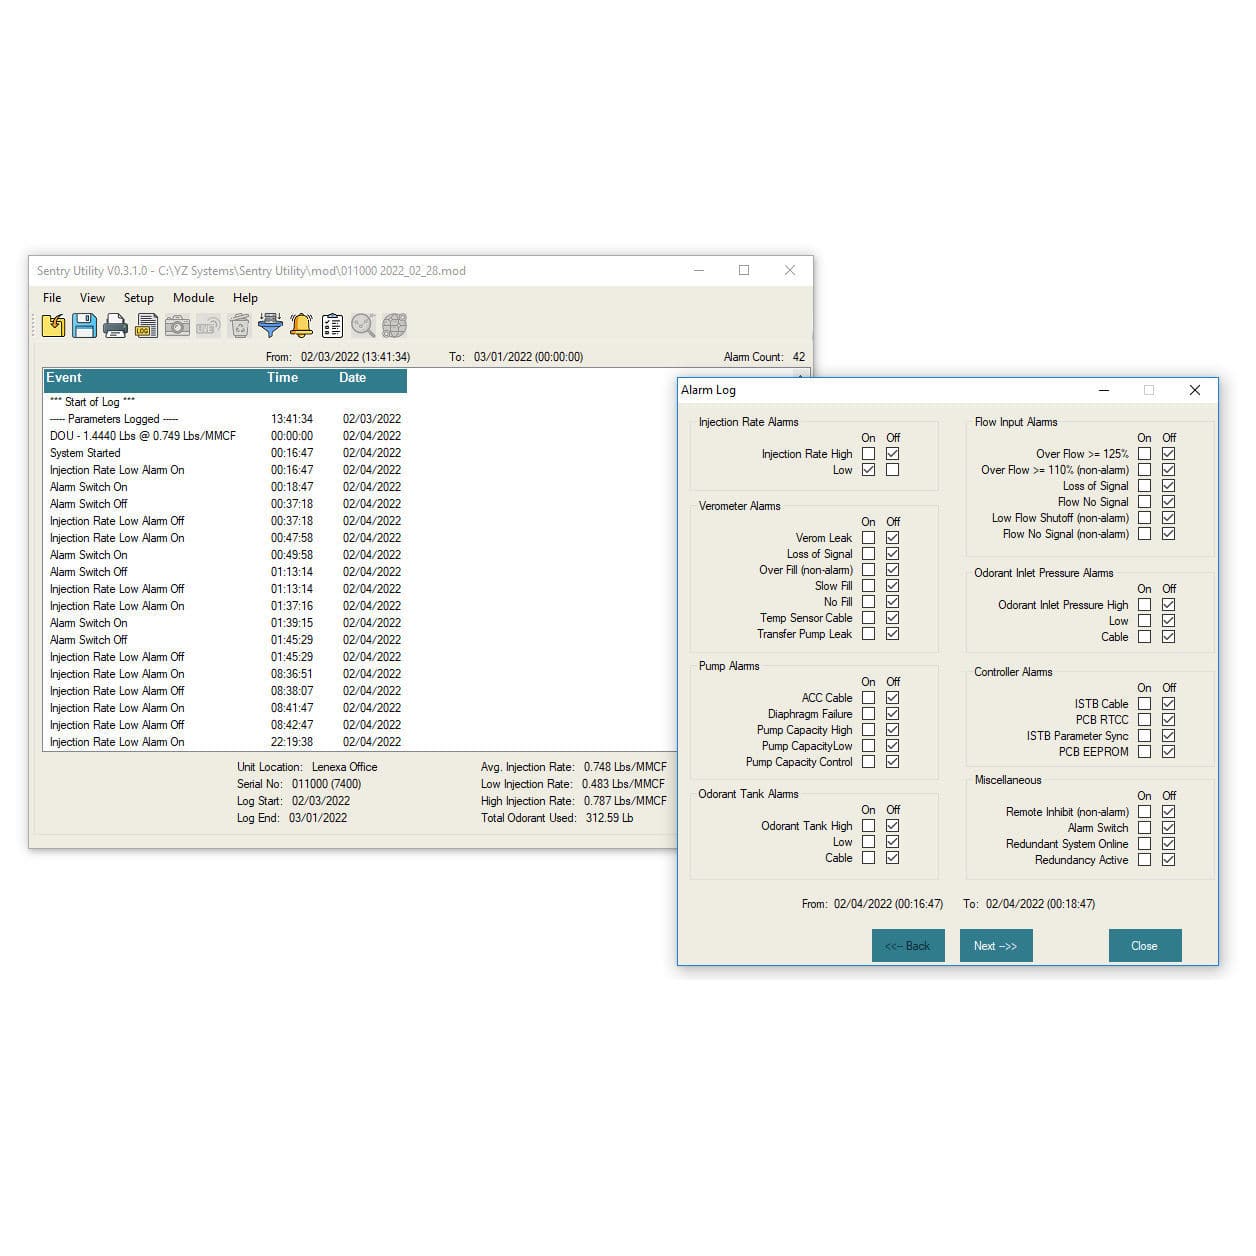Click the Next button in Alarm Log
Screen dimensions: 1256x1256
point(995,945)
